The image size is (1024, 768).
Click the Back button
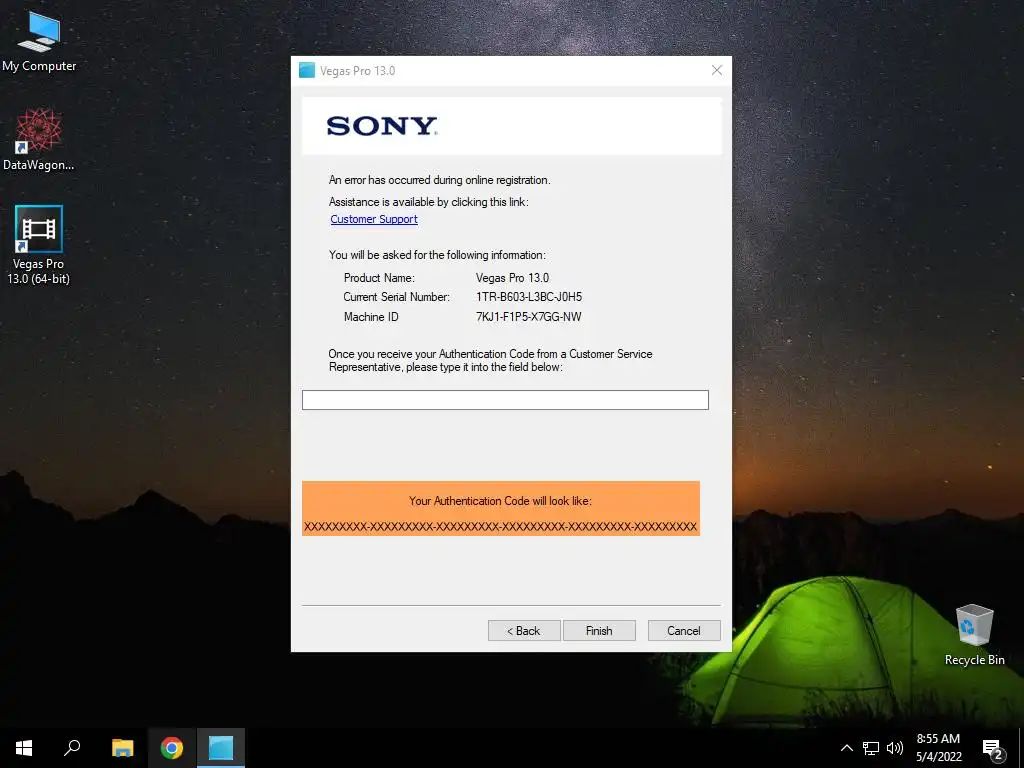coord(524,631)
